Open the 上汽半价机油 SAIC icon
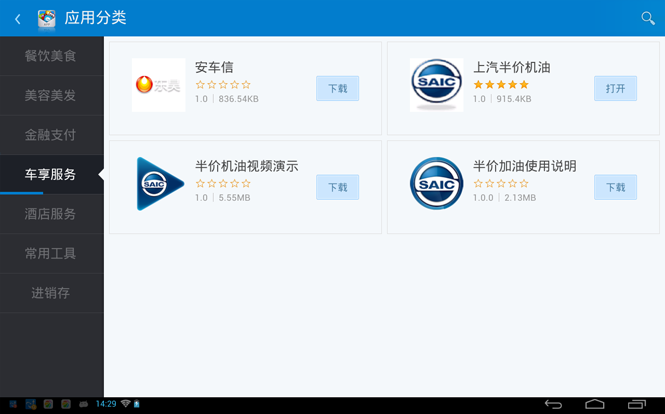 (436, 85)
